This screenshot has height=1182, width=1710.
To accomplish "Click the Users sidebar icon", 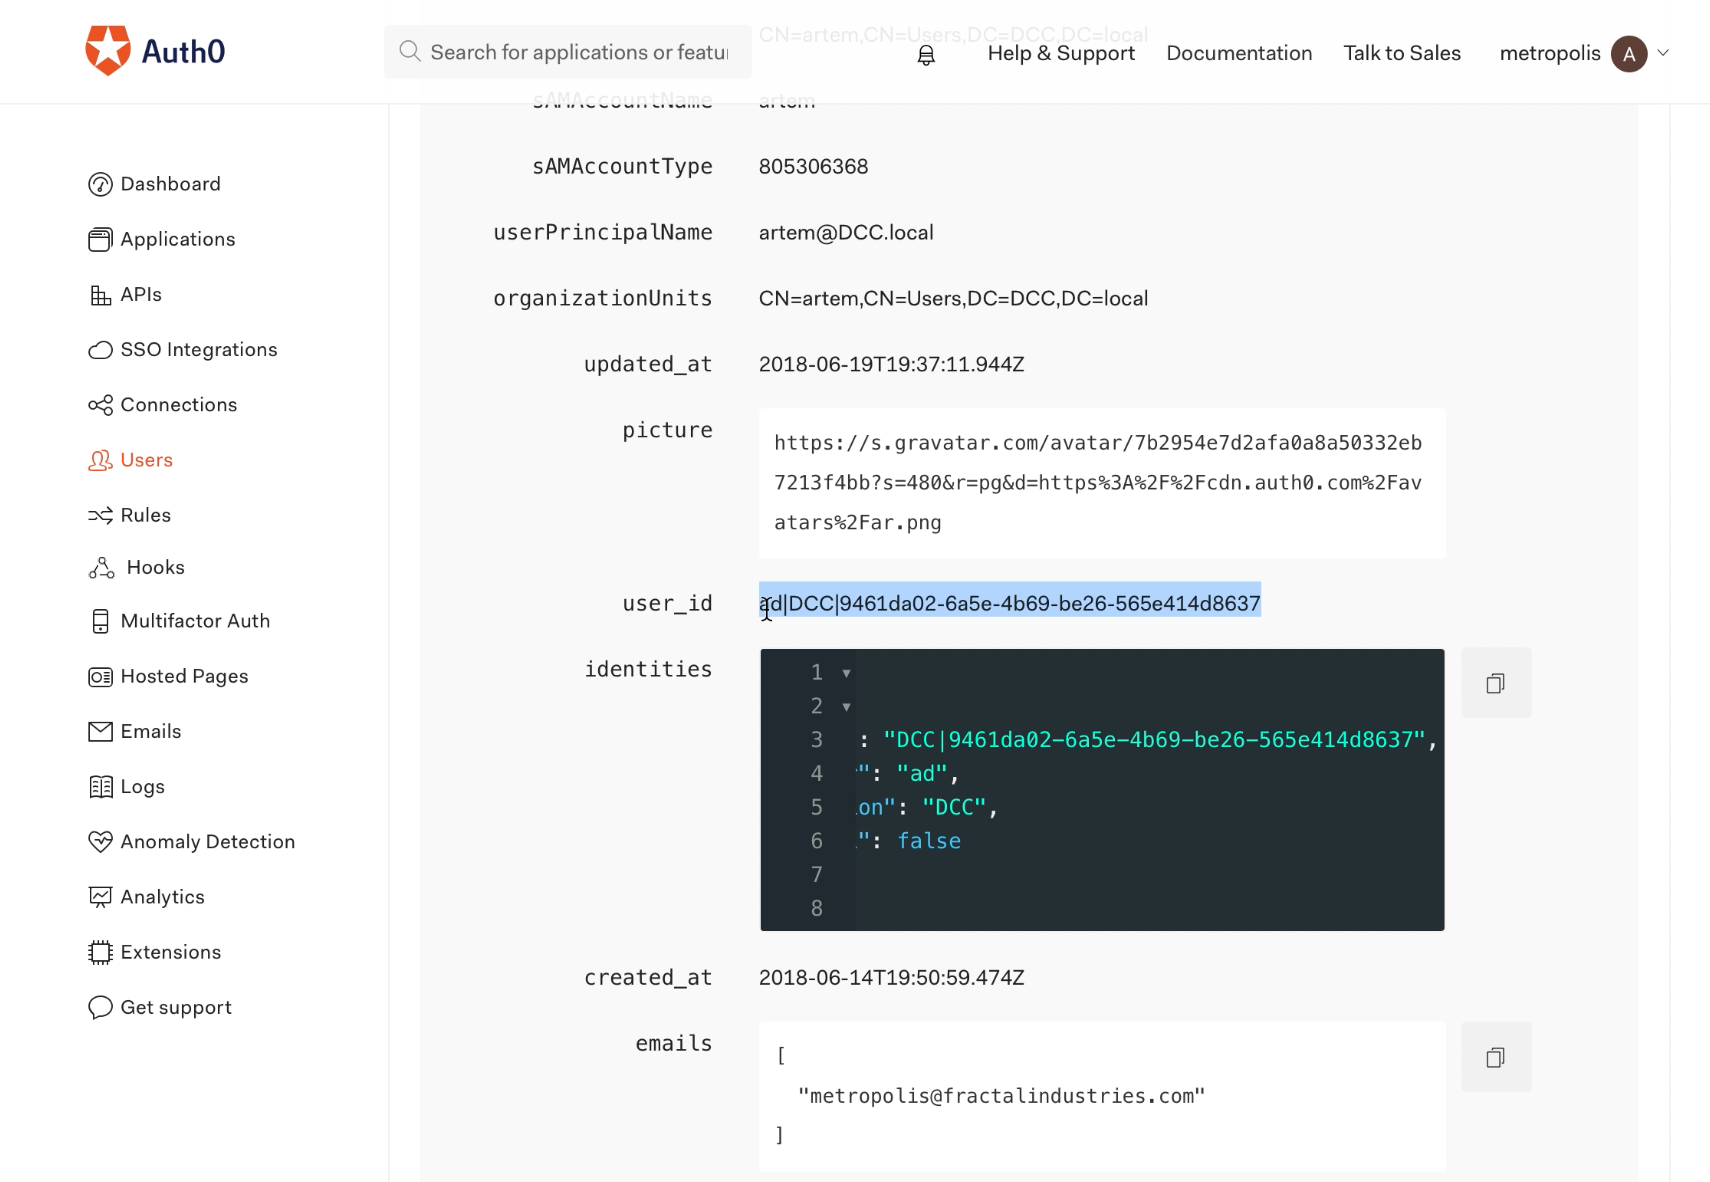I will tap(100, 460).
